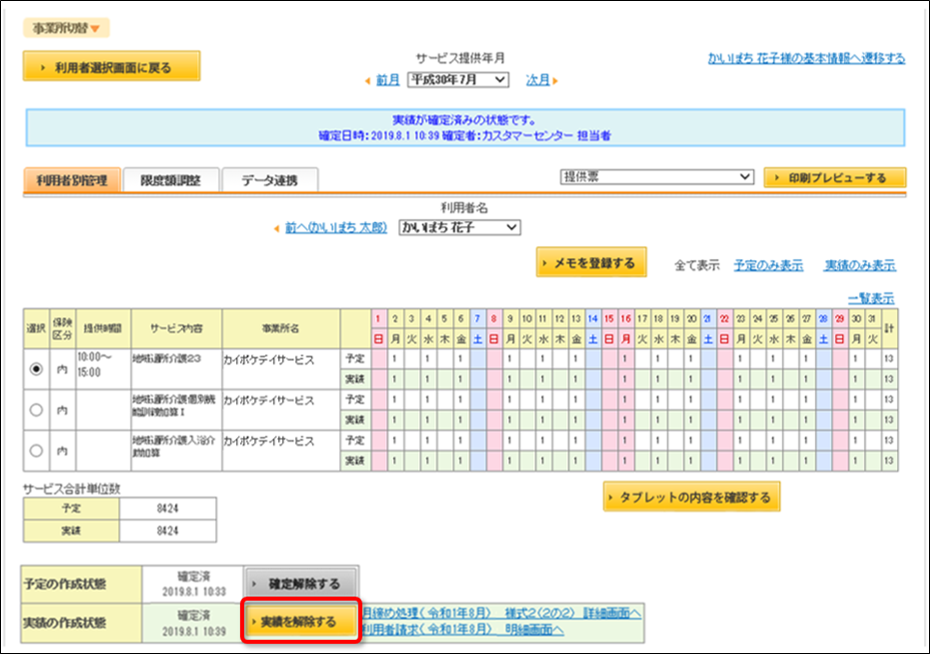Click 予定のみ表示 link

click(x=769, y=265)
